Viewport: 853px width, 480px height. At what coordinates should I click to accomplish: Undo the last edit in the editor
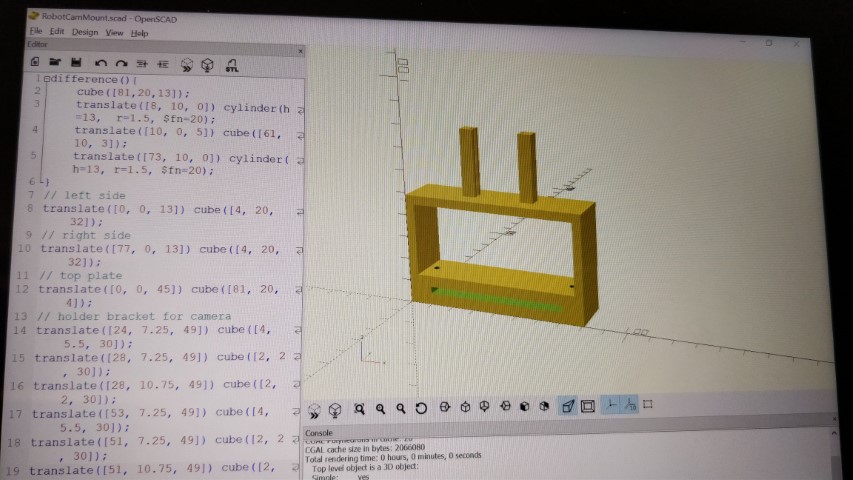[x=100, y=63]
